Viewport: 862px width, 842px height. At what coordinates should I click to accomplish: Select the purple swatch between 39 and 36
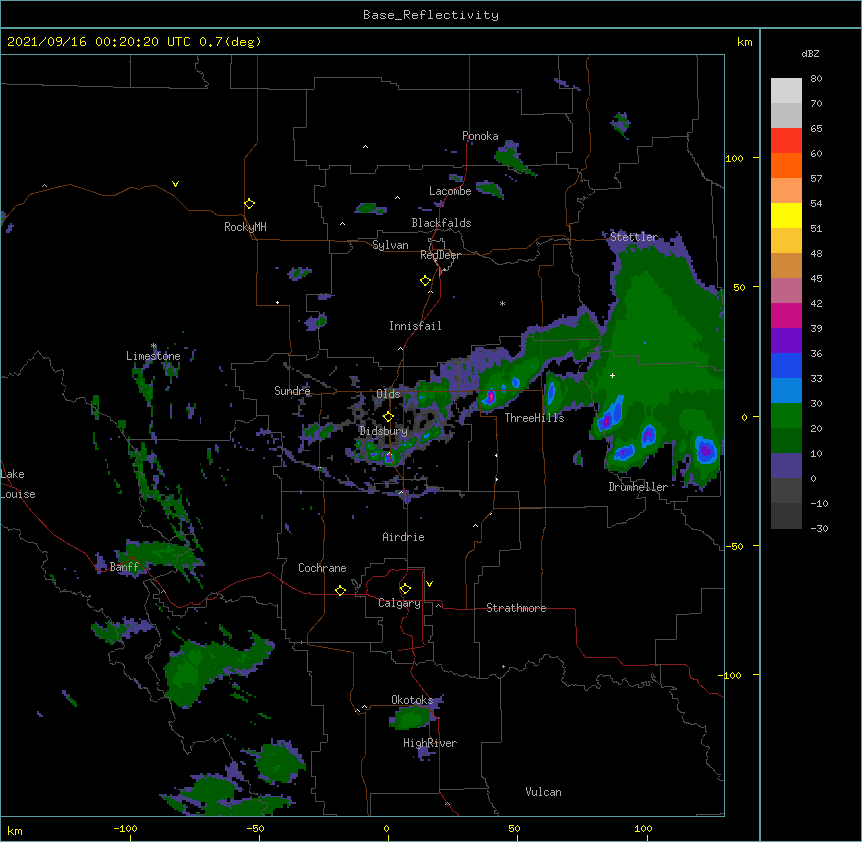(786, 340)
